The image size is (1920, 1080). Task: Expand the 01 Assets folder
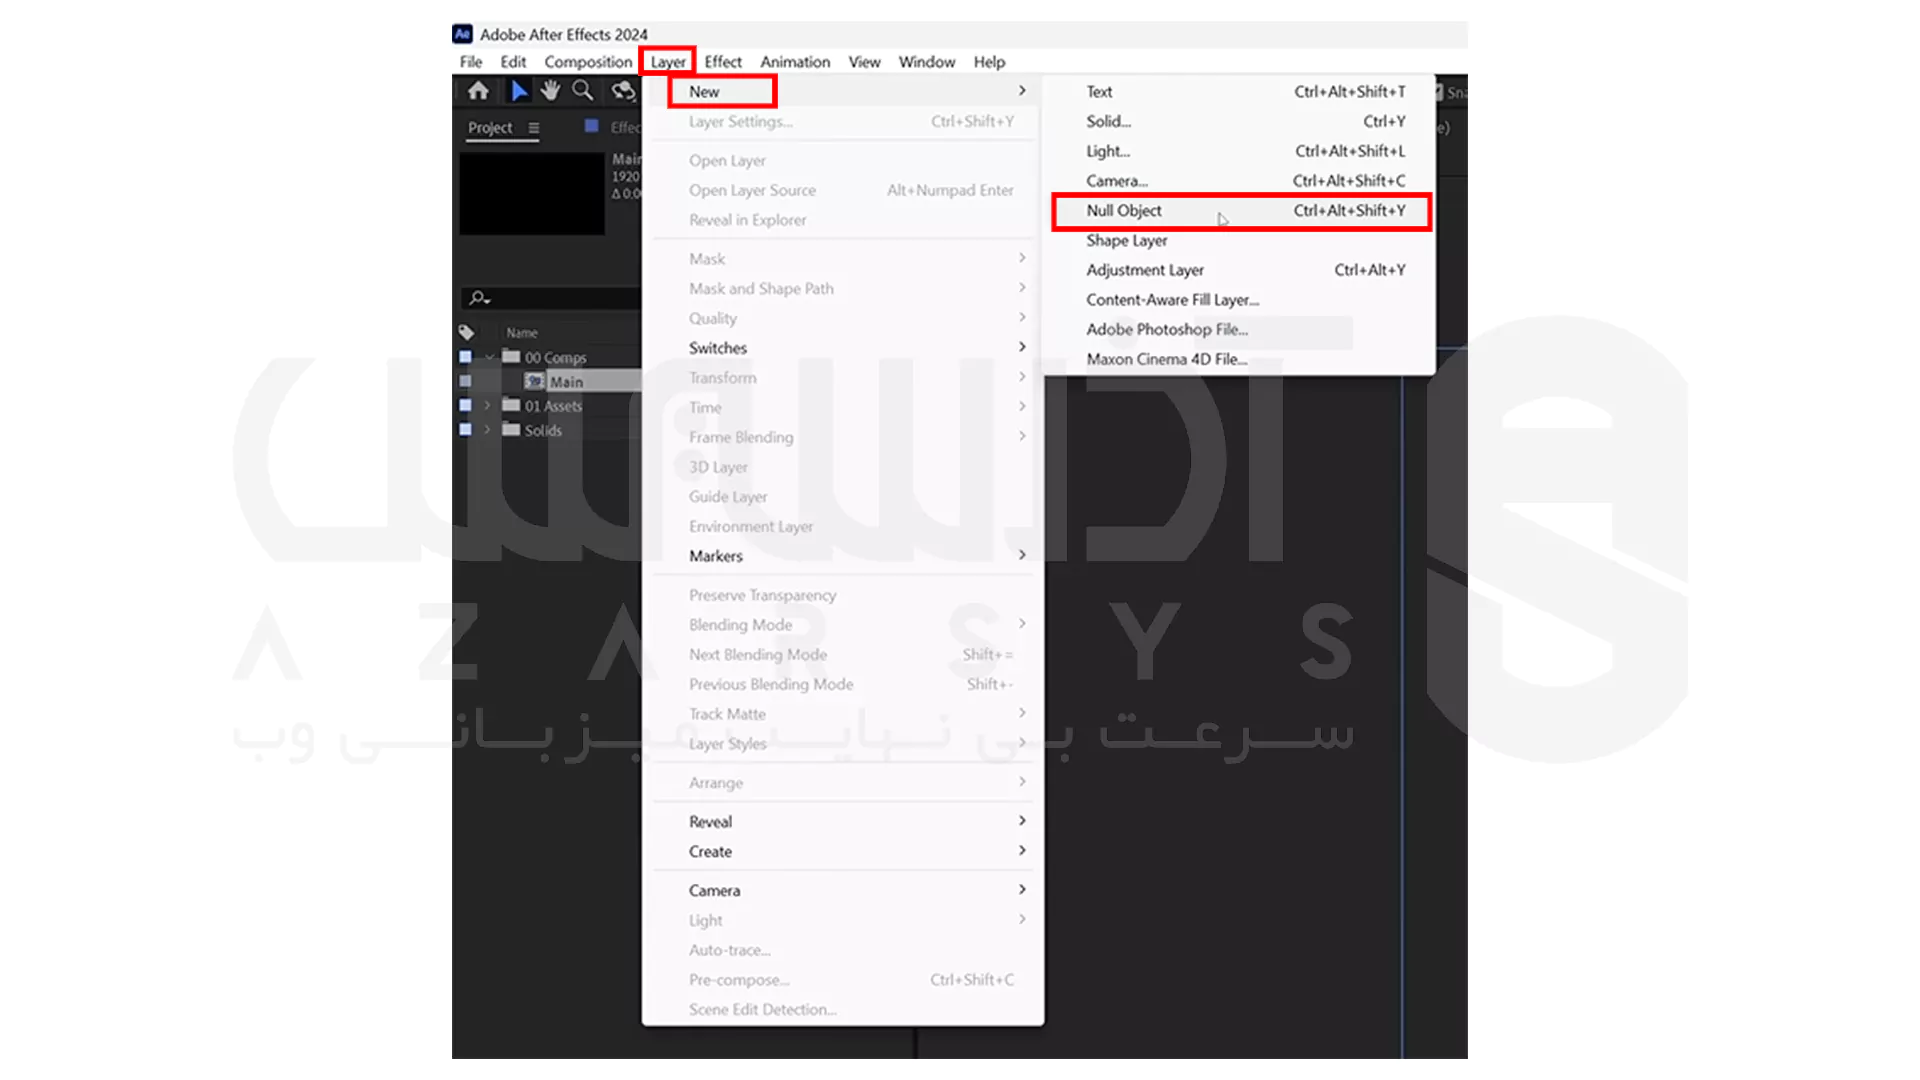coord(488,405)
